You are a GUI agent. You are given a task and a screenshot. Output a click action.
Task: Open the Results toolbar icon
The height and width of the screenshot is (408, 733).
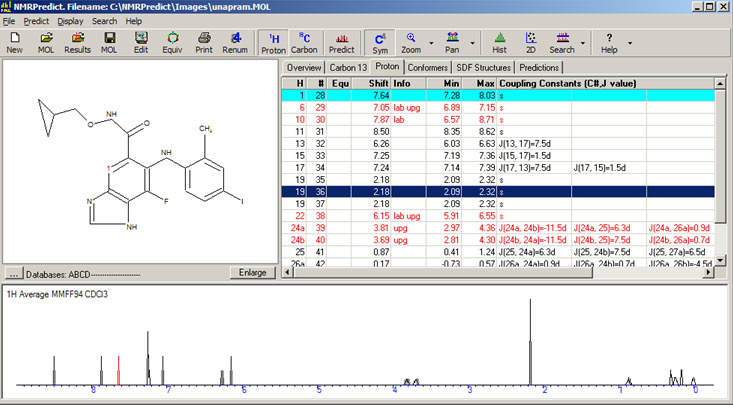click(x=77, y=41)
